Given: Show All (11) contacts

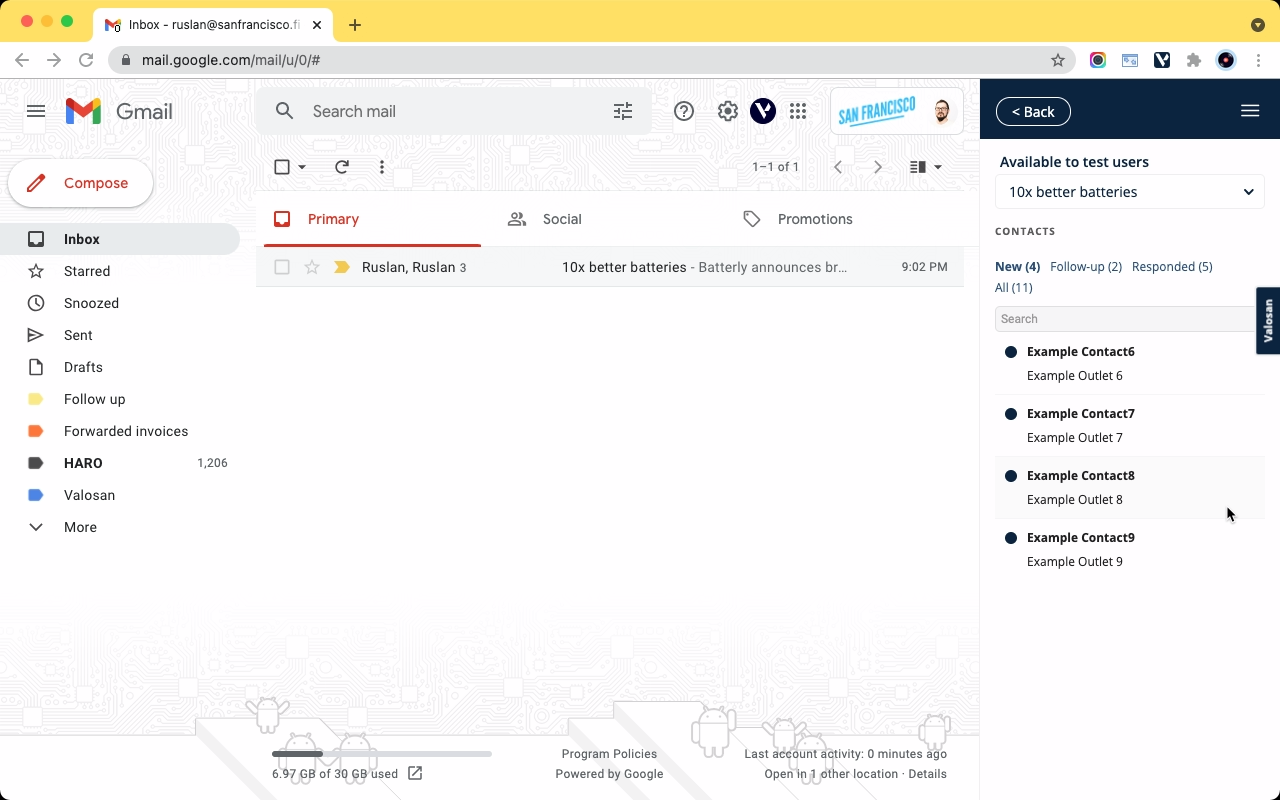Looking at the screenshot, I should click(1014, 287).
